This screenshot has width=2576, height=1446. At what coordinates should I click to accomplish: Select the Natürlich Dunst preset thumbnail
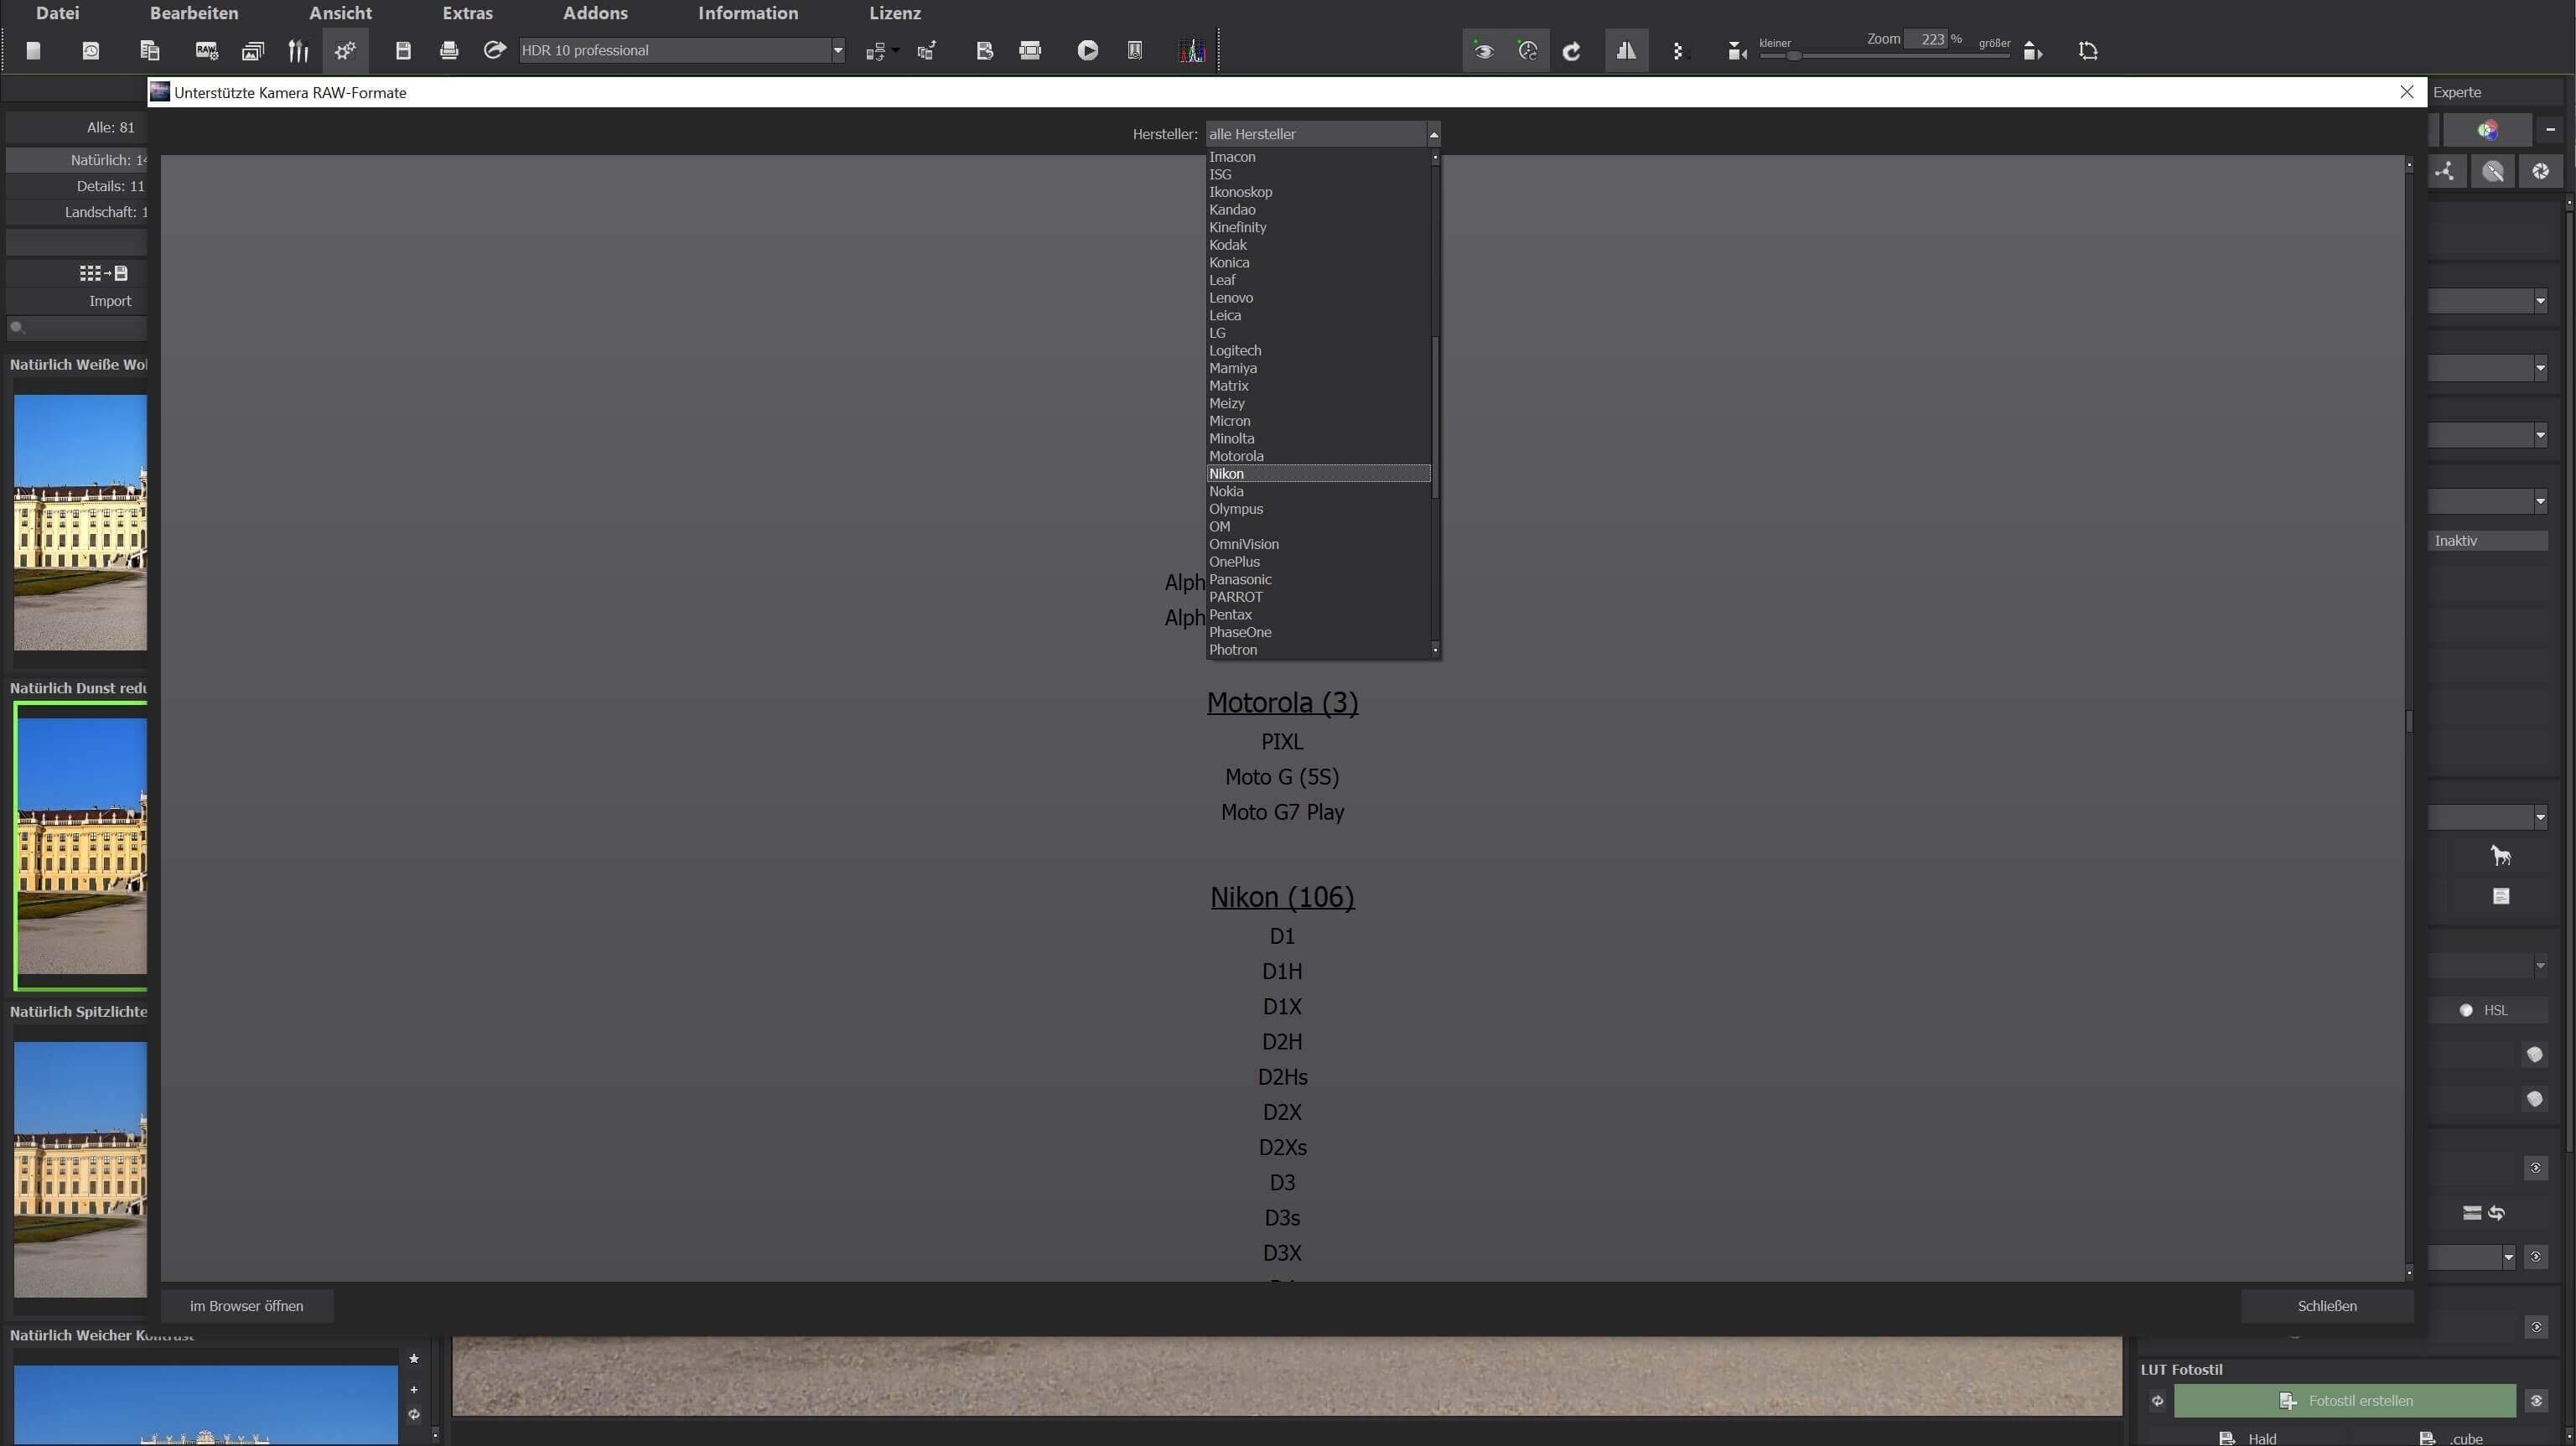(82, 846)
